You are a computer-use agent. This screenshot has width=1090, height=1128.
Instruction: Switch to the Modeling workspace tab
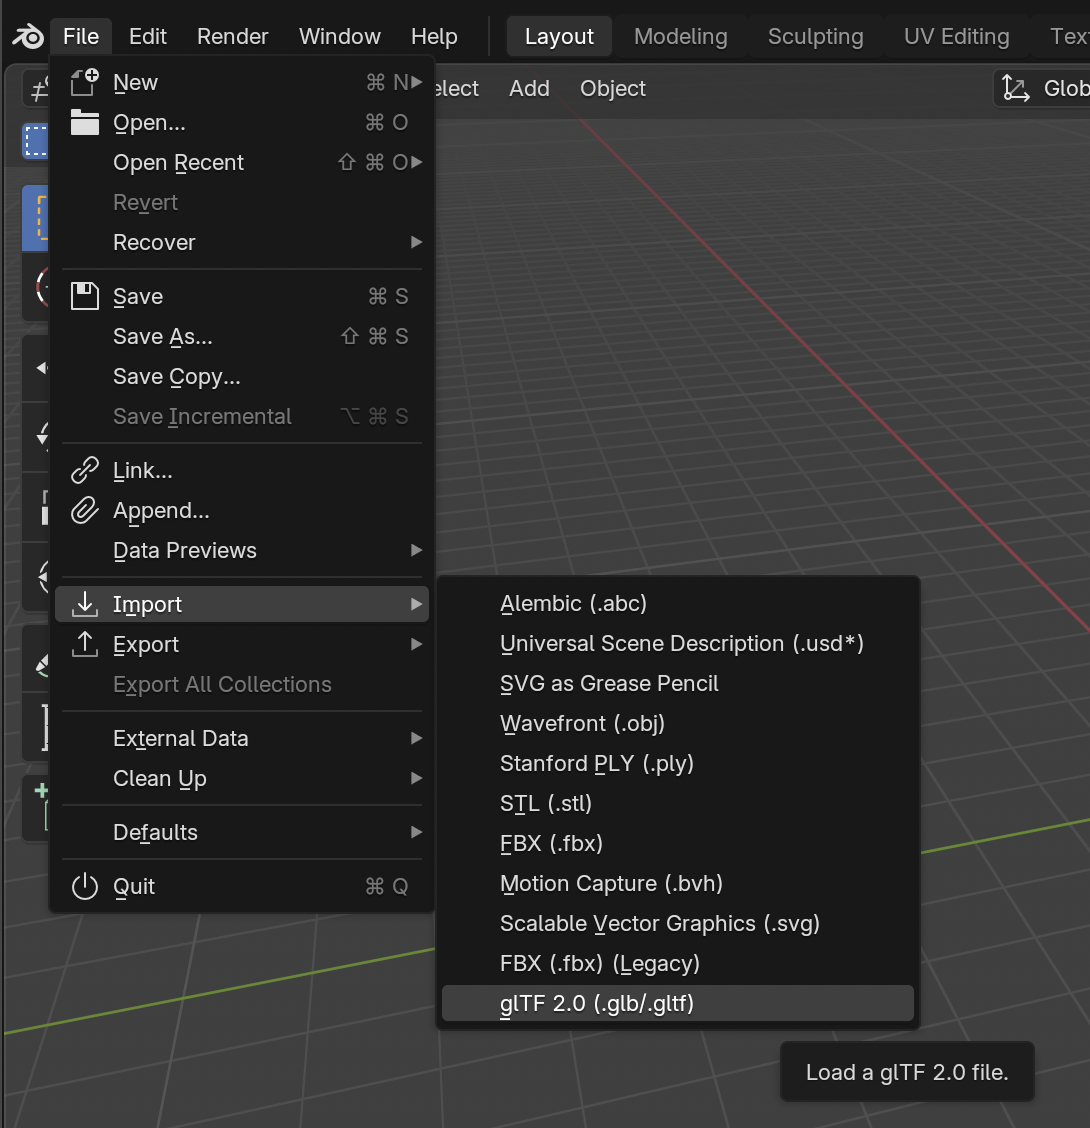680,36
